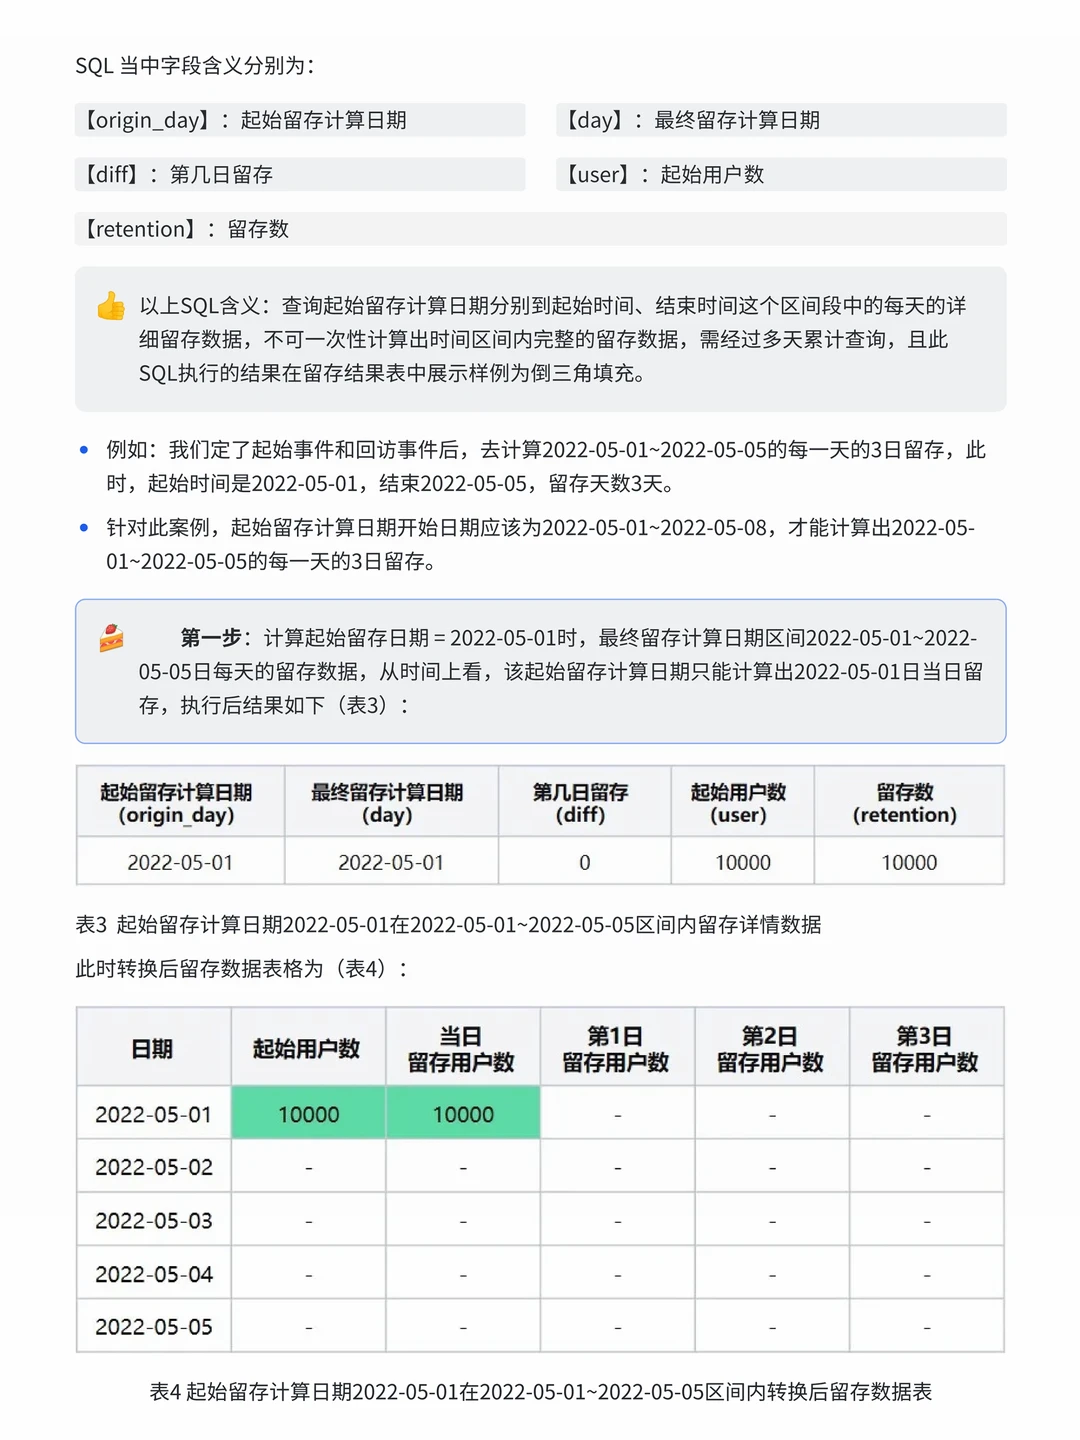The height and width of the screenshot is (1440, 1080).
Task: Select the 【user】 field label
Action: (x=599, y=174)
